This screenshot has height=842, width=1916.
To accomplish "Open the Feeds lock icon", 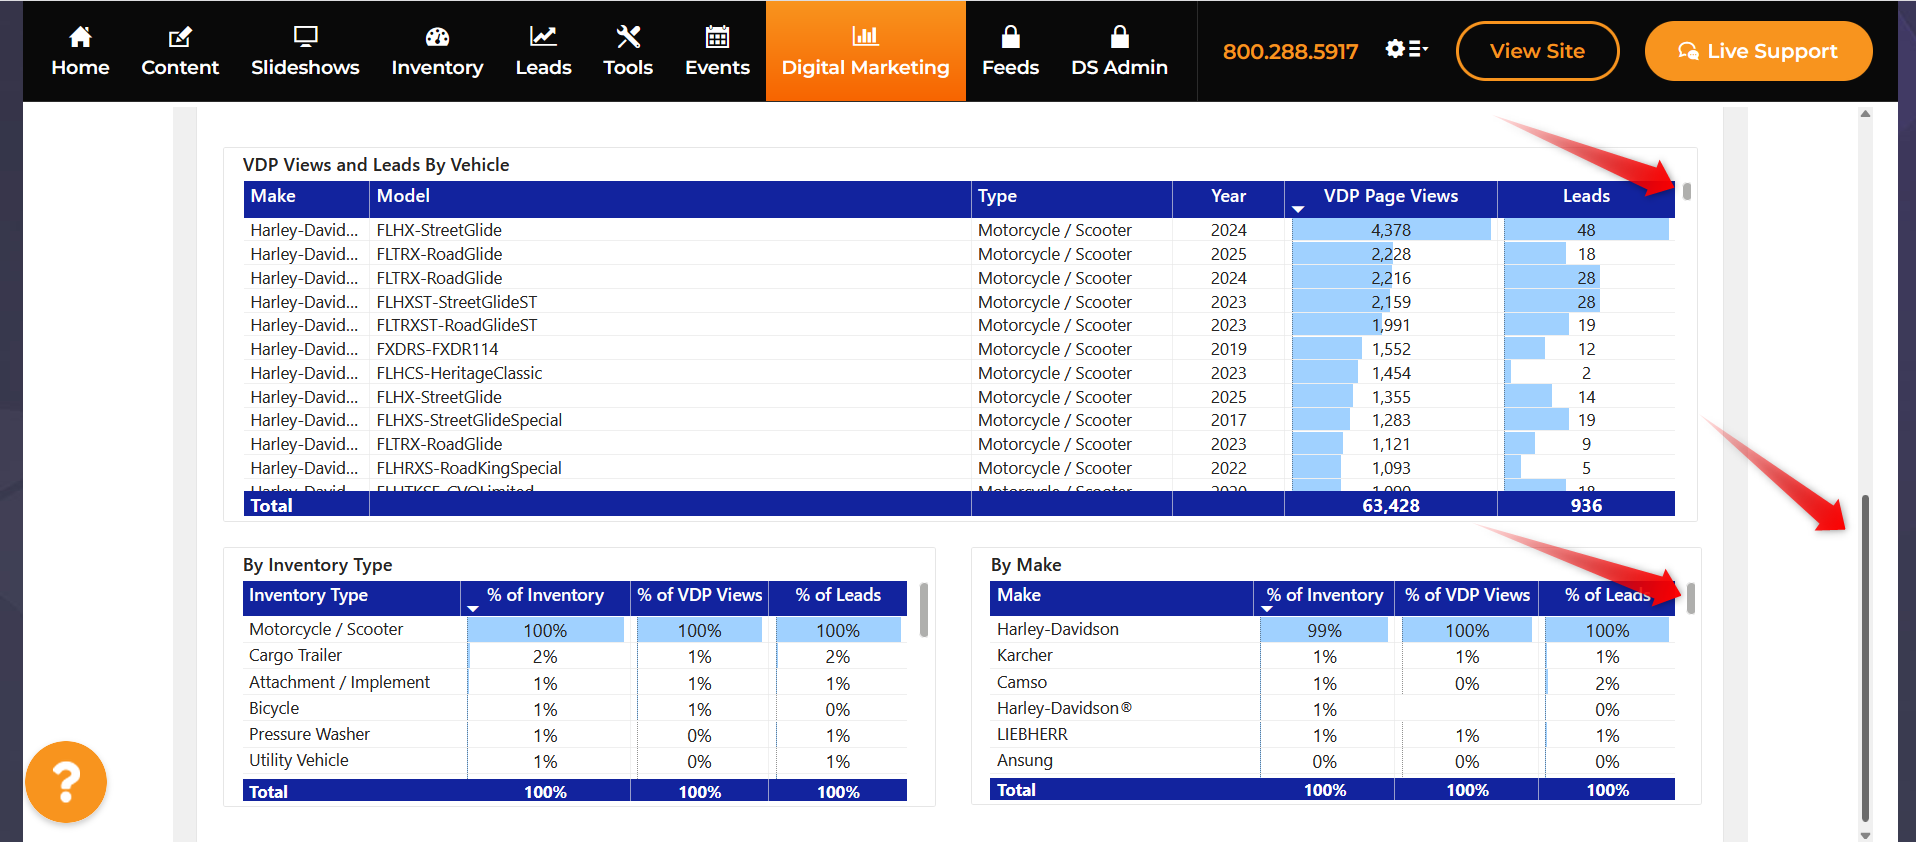I will tap(1010, 37).
